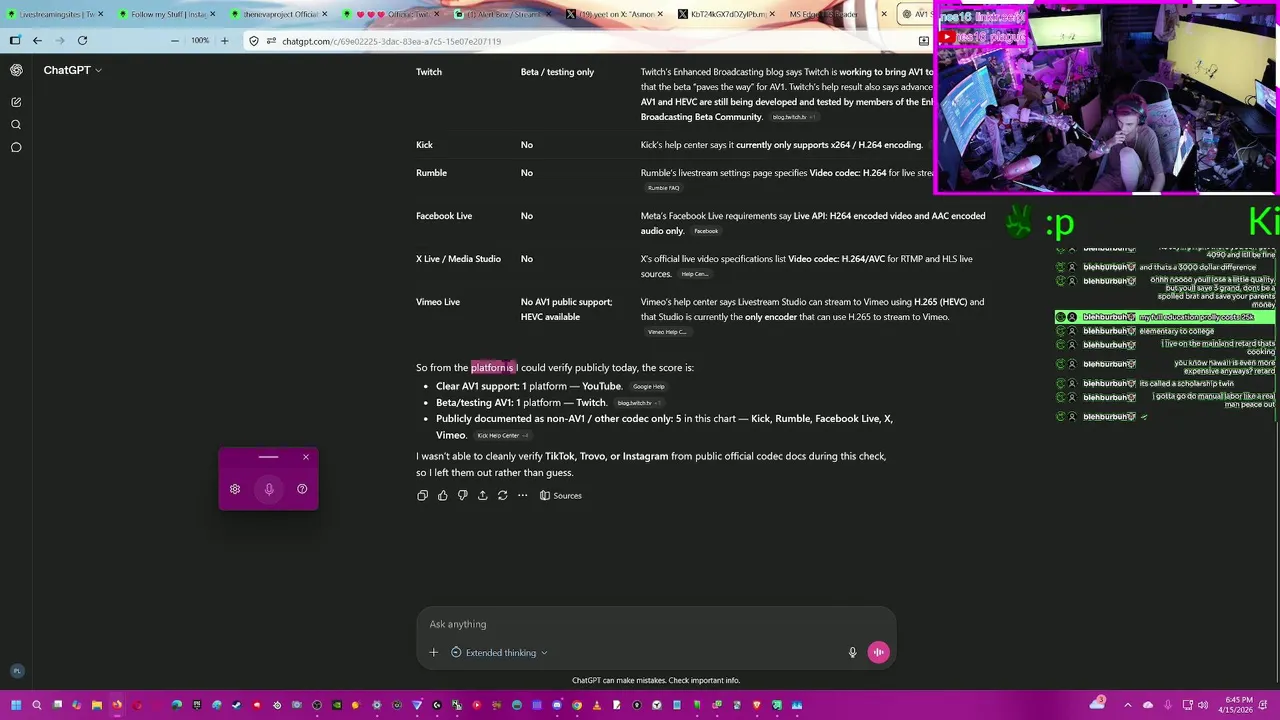The image size is (1280, 720).
Task: Open search chats in sidebar
Action: point(16,125)
